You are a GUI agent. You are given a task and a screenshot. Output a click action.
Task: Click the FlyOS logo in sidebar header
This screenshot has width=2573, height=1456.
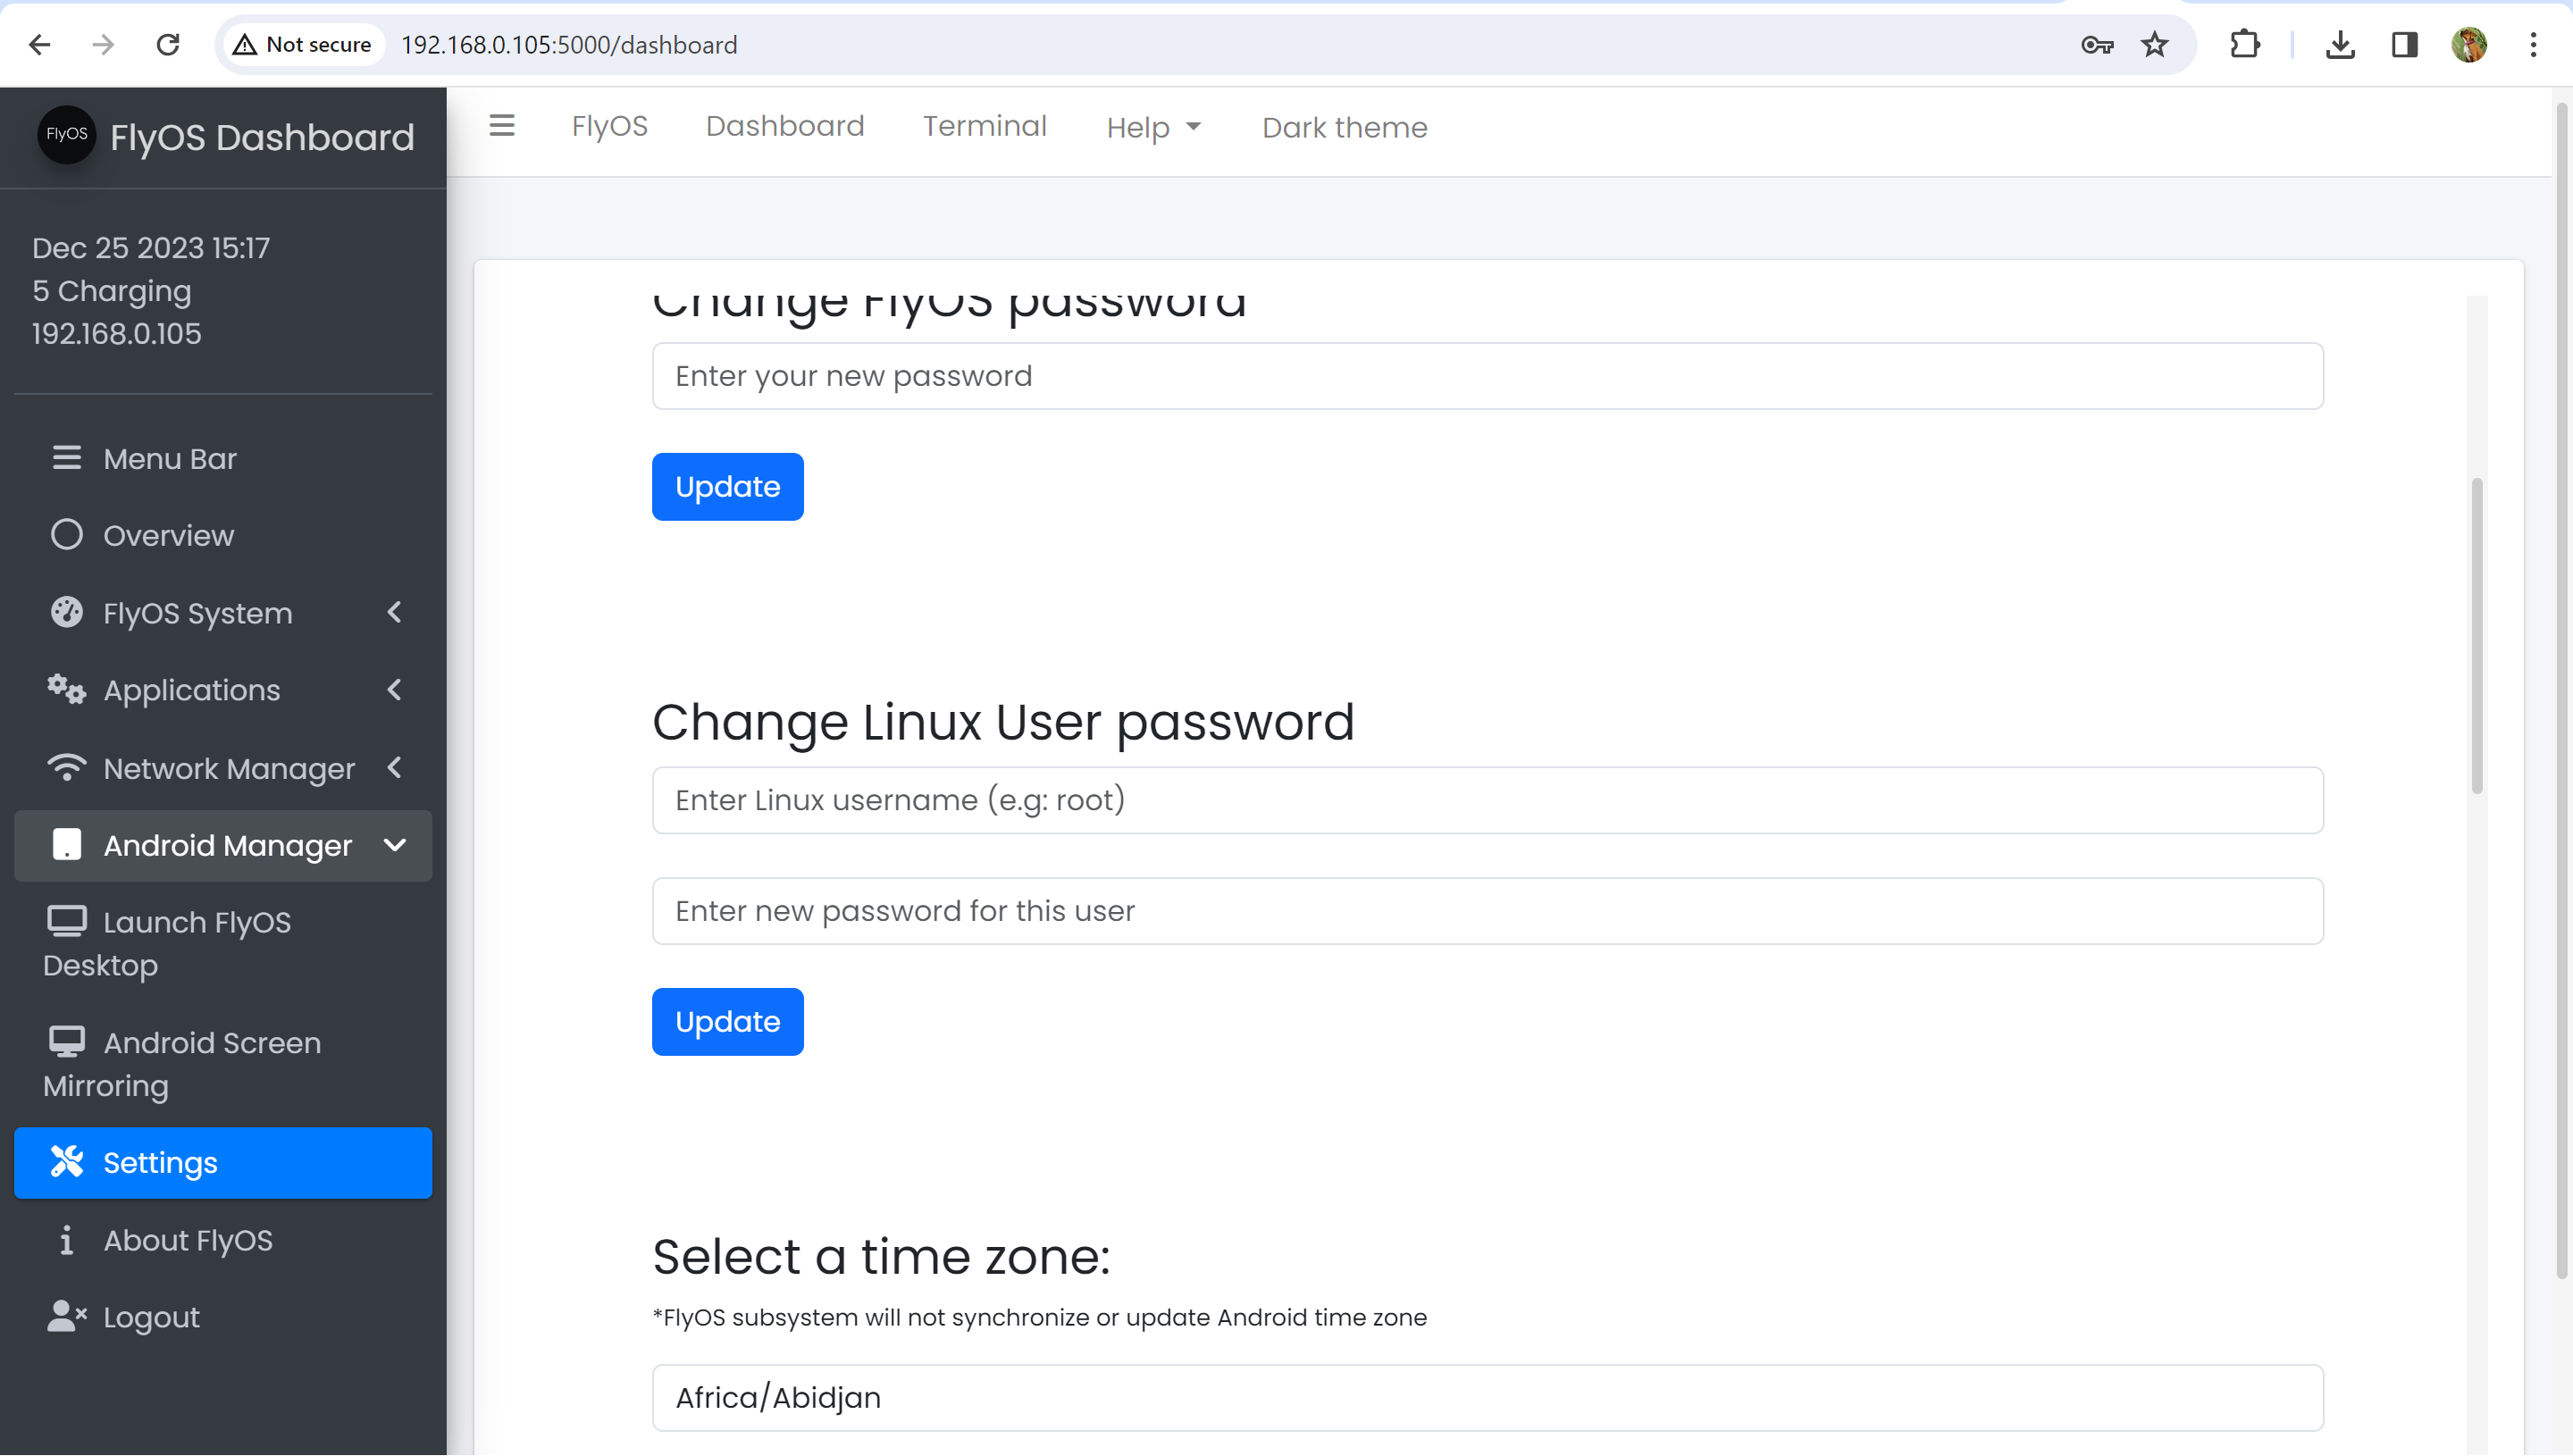point(66,135)
